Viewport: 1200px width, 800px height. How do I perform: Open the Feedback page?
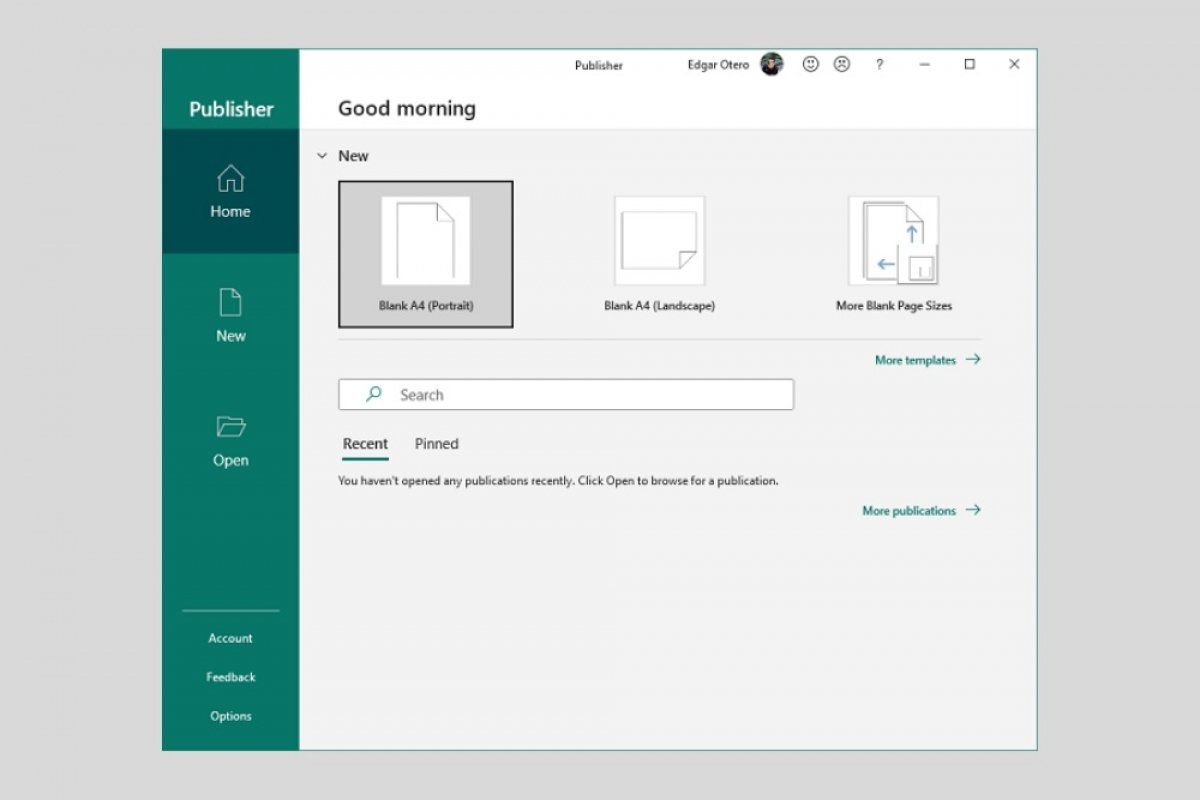[x=230, y=677]
